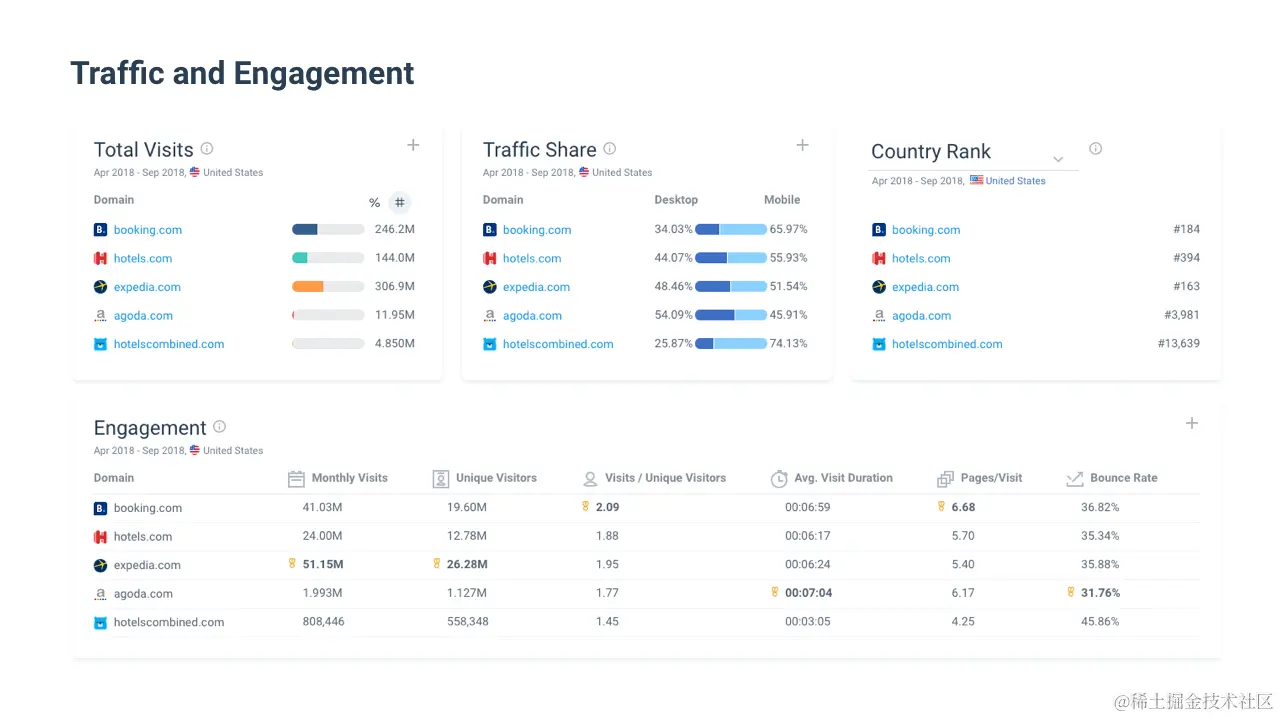Image resolution: width=1280 pixels, height=718 pixels.
Task: Click the Unique Visitors person icon
Action: 441,479
